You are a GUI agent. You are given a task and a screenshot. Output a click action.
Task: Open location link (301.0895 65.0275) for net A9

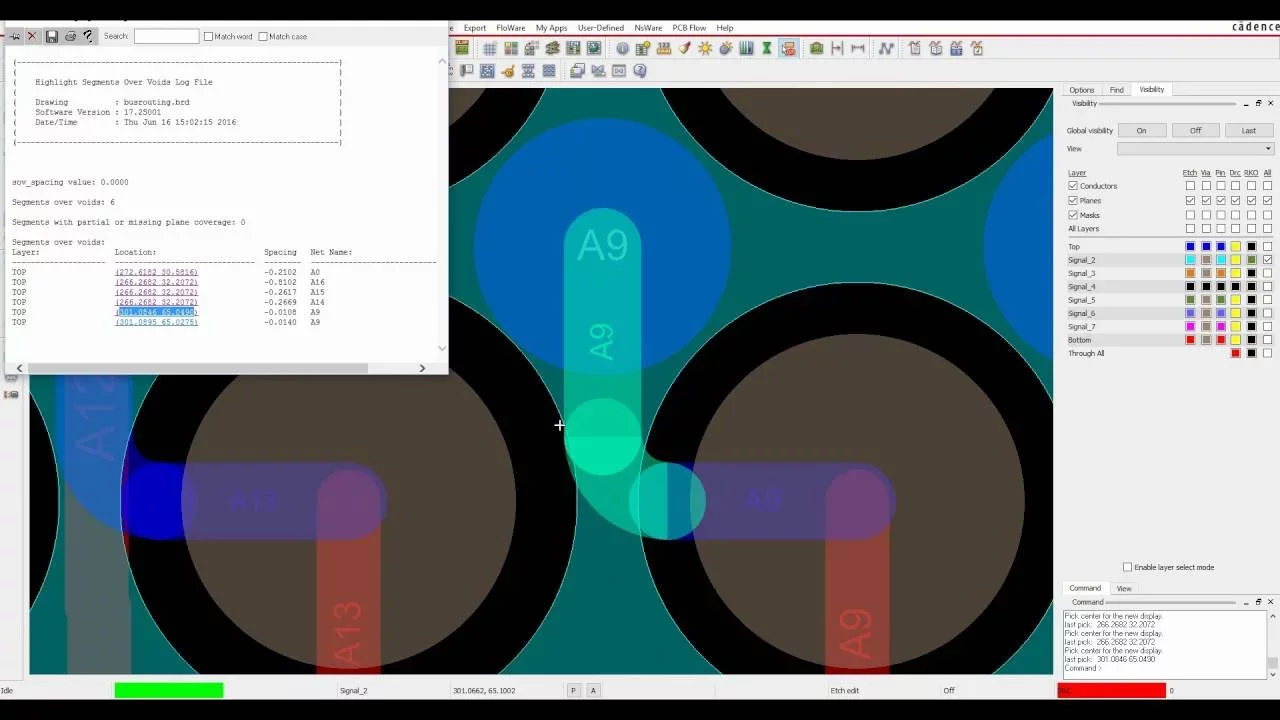point(156,322)
